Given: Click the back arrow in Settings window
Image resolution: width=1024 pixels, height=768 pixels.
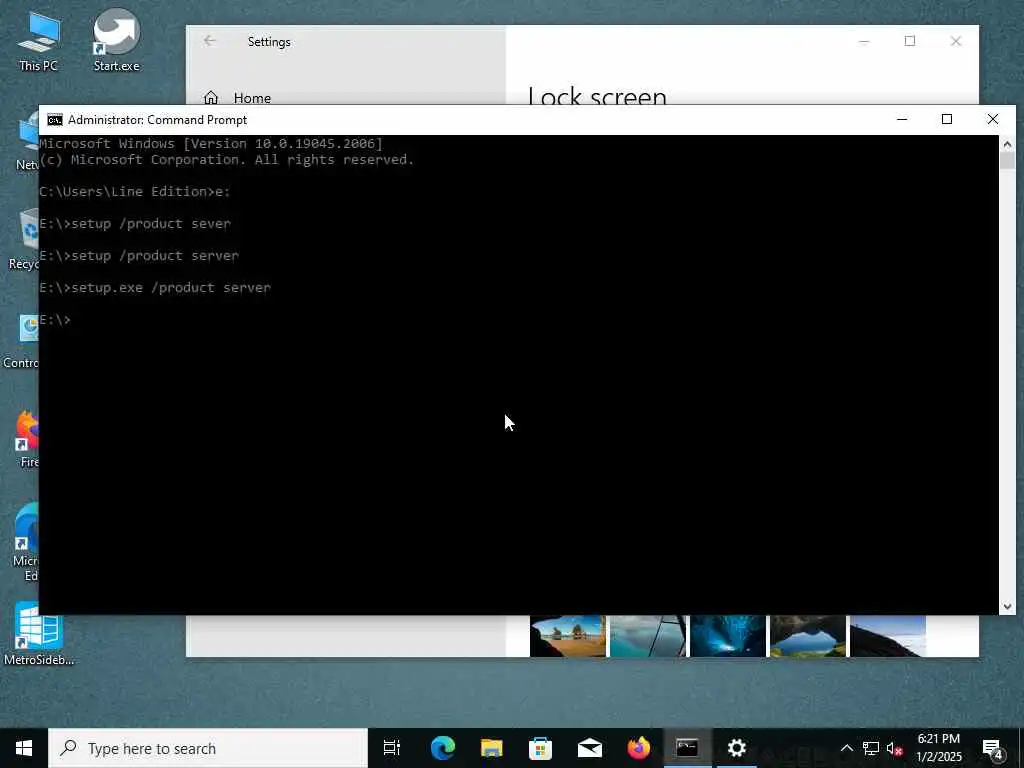Looking at the screenshot, I should pyautogui.click(x=210, y=41).
